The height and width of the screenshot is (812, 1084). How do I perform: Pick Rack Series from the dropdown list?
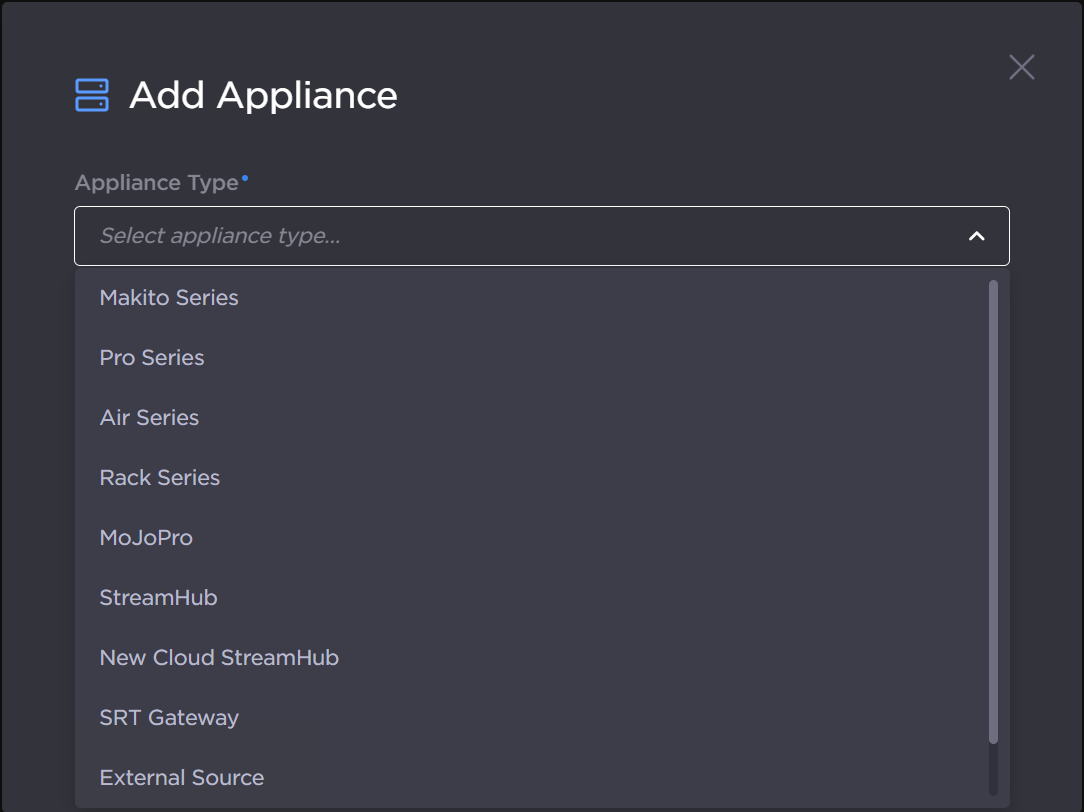pyautogui.click(x=159, y=477)
